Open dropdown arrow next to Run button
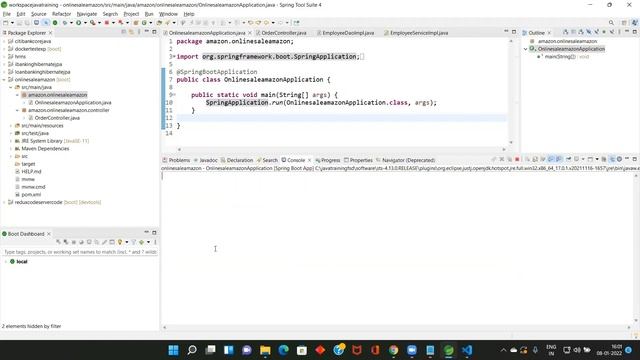 click(x=85, y=22)
